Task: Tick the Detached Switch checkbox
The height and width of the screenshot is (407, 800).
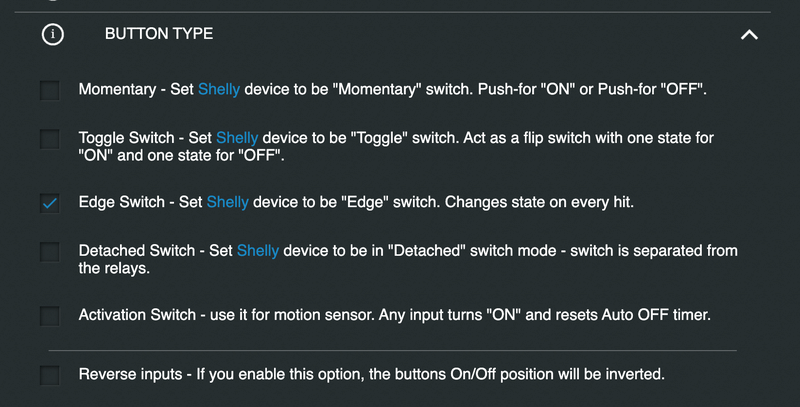Action: 50,251
